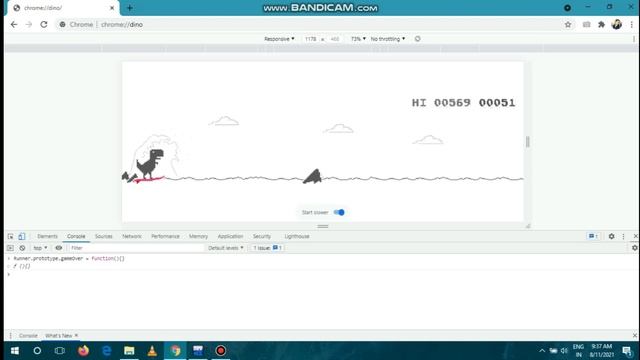Open device toolbar more options menu

click(x=634, y=39)
